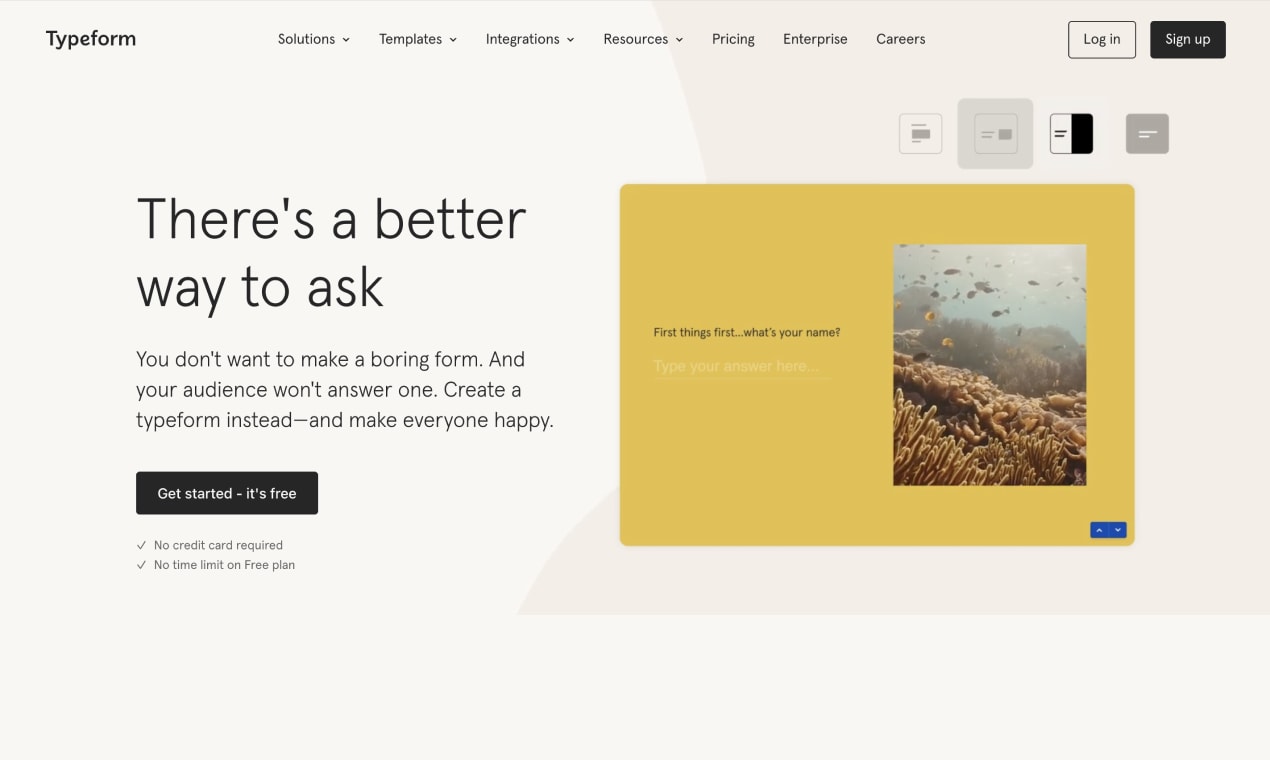Open the Pricing page
Viewport: 1270px width, 760px height.
(x=733, y=39)
